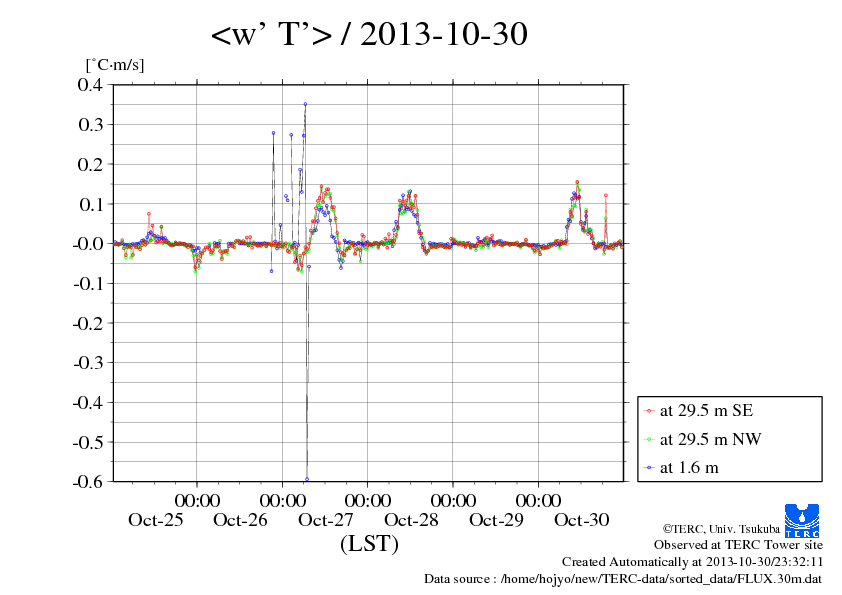Click the y-axis label -0.0
The image size is (842, 595).
[x=88, y=243]
